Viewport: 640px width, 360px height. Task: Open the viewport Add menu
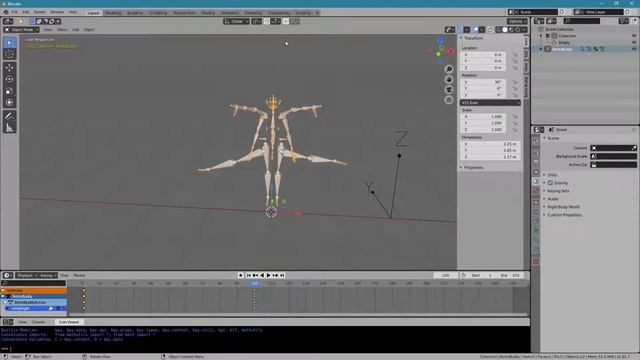(x=76, y=30)
